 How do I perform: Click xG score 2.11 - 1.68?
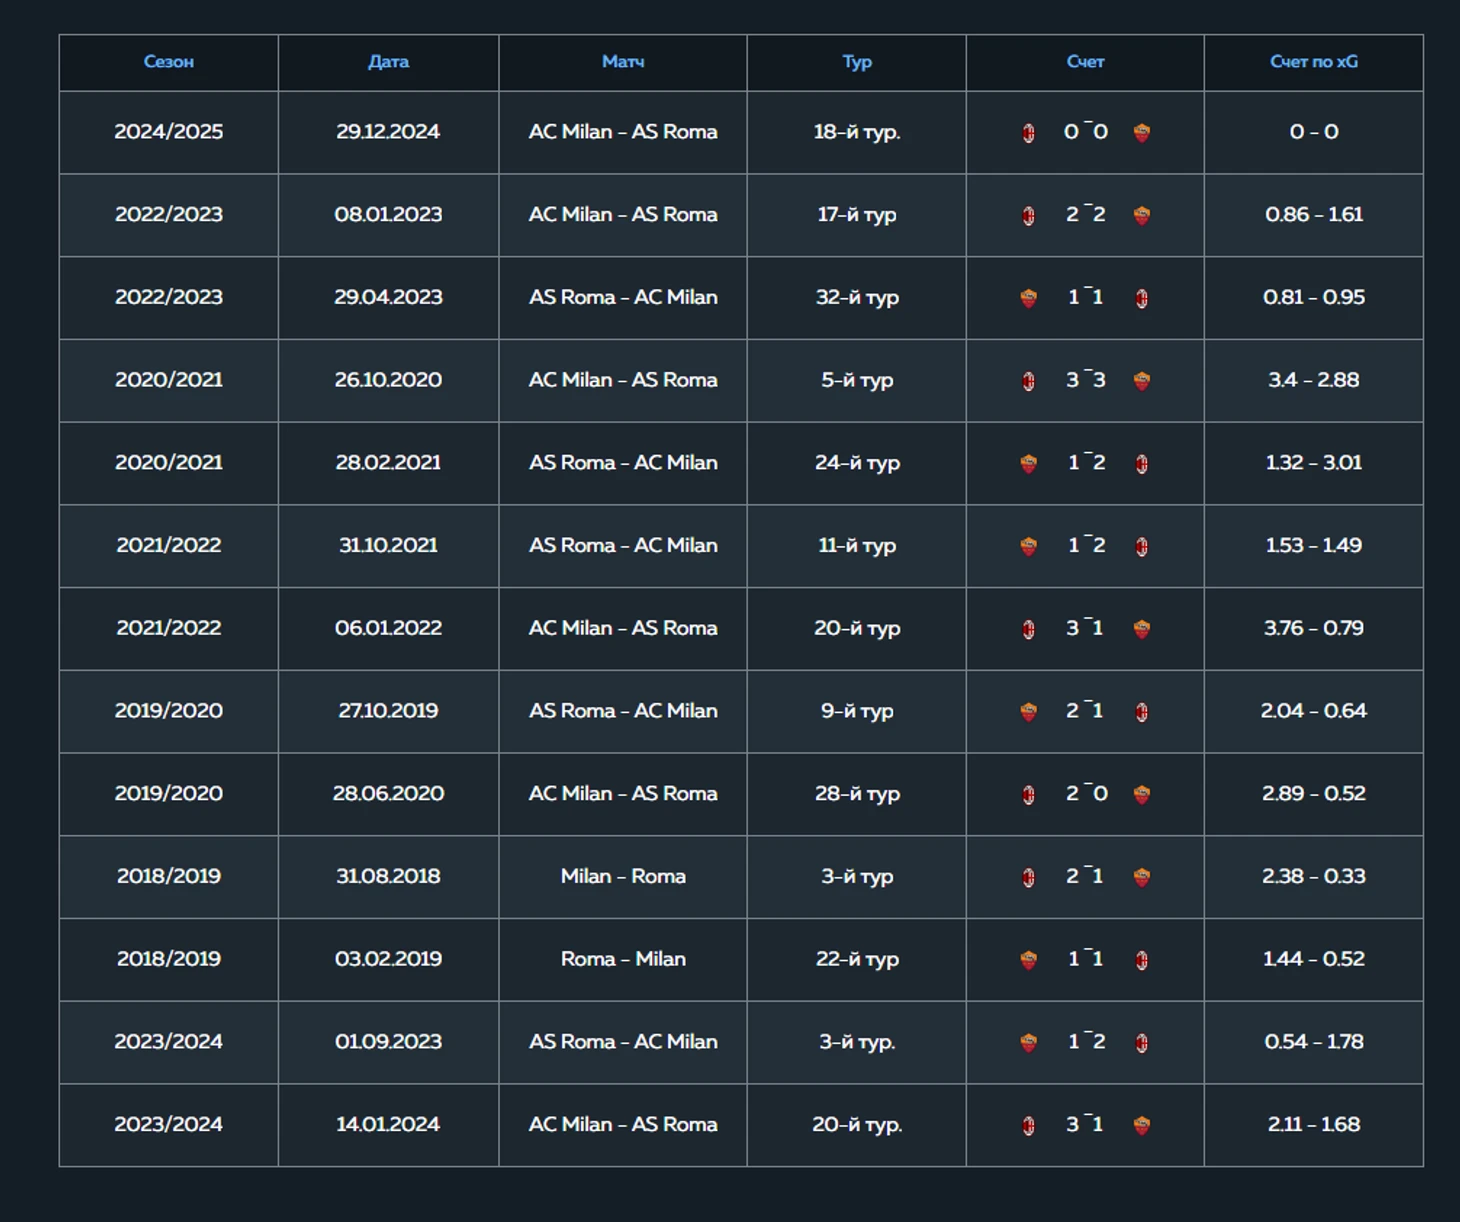[x=1314, y=1124]
